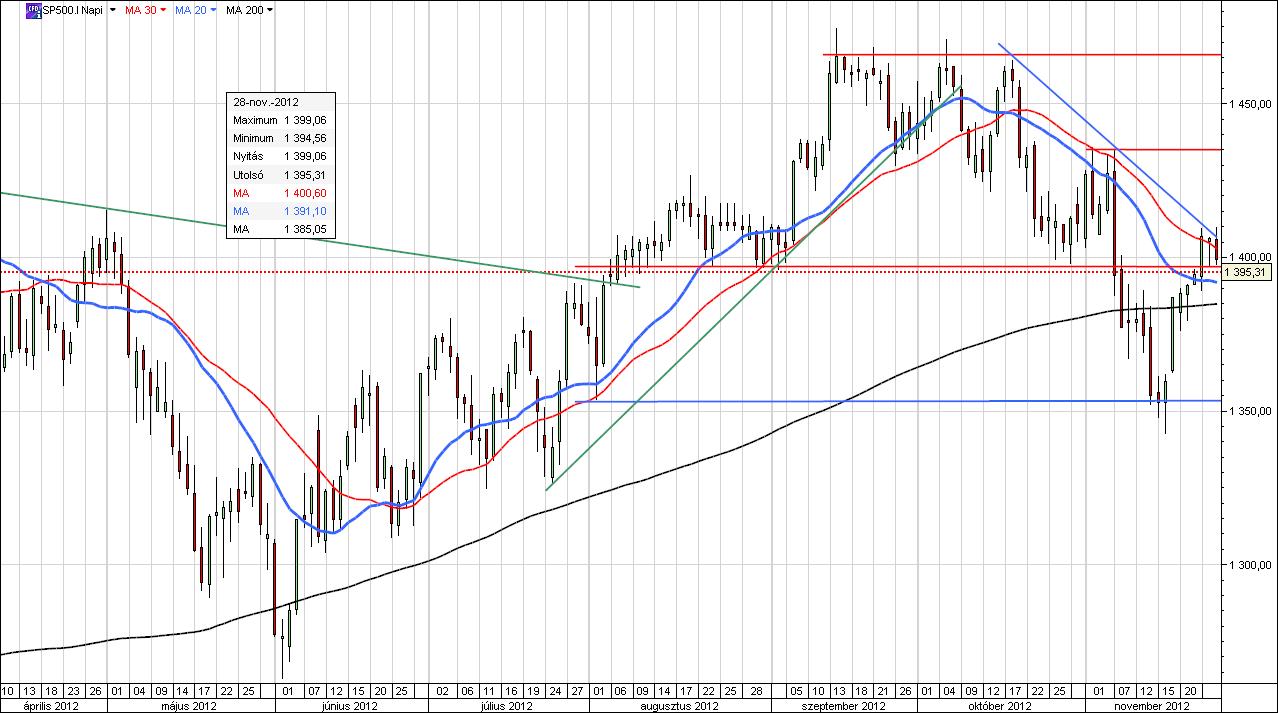Select the Maximum 1 399,06 row
The image size is (1278, 713).
tap(281, 120)
